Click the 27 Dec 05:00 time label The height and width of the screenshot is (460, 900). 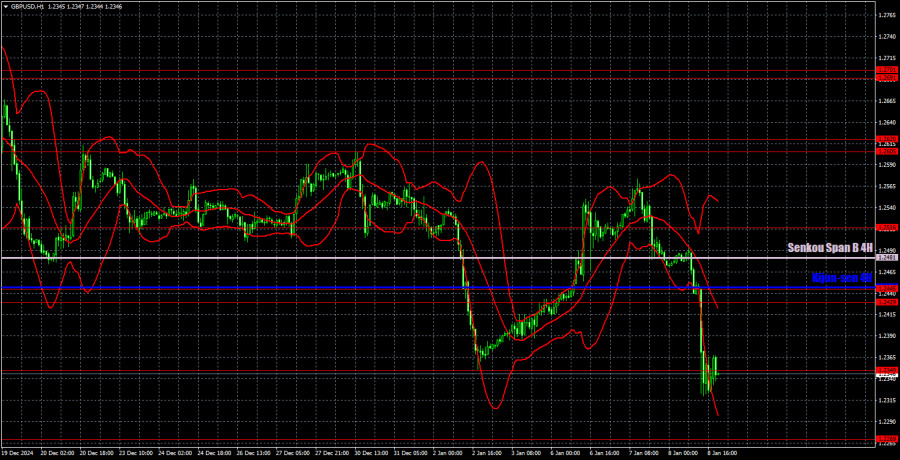[294, 453]
